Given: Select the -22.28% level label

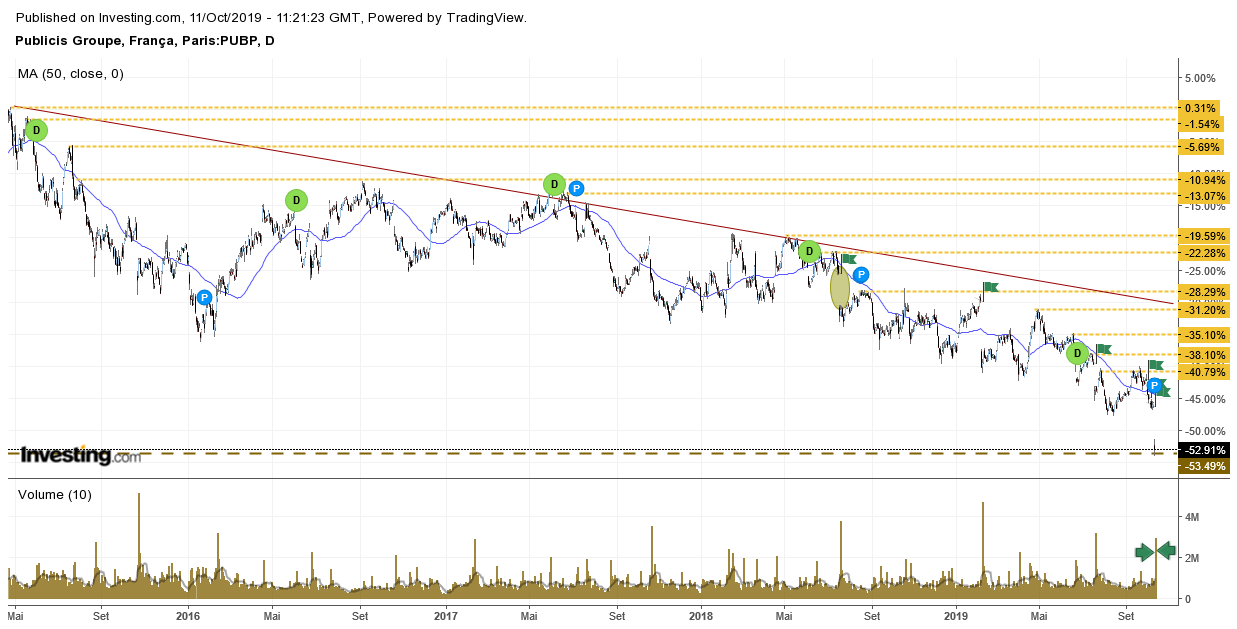Looking at the screenshot, I should coord(1204,253).
